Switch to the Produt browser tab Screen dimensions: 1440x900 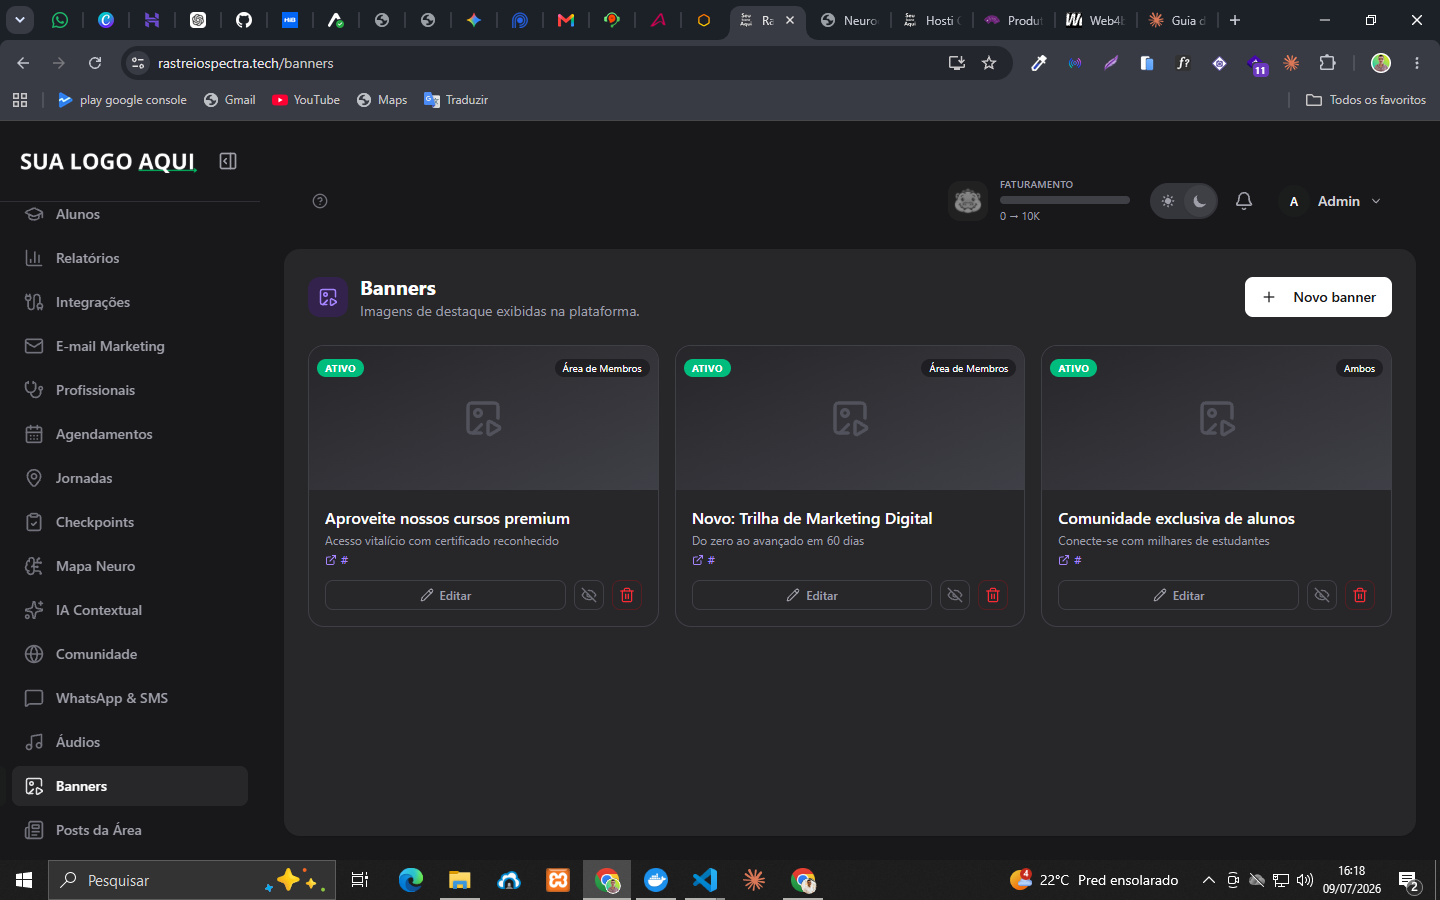(x=1014, y=20)
